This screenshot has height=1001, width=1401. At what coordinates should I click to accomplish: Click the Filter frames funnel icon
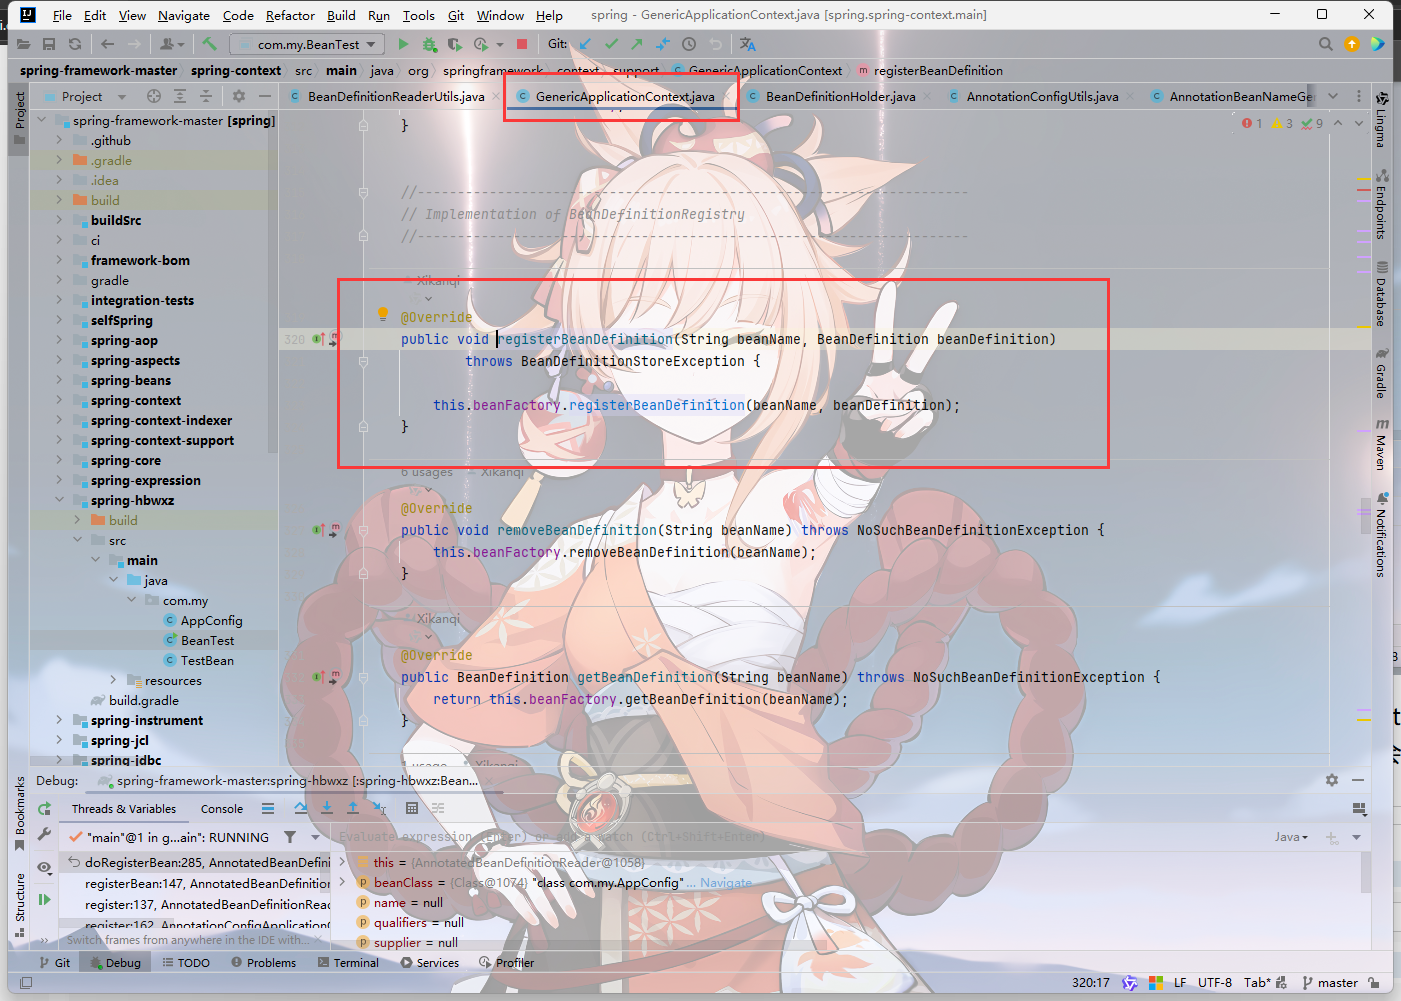tap(290, 837)
